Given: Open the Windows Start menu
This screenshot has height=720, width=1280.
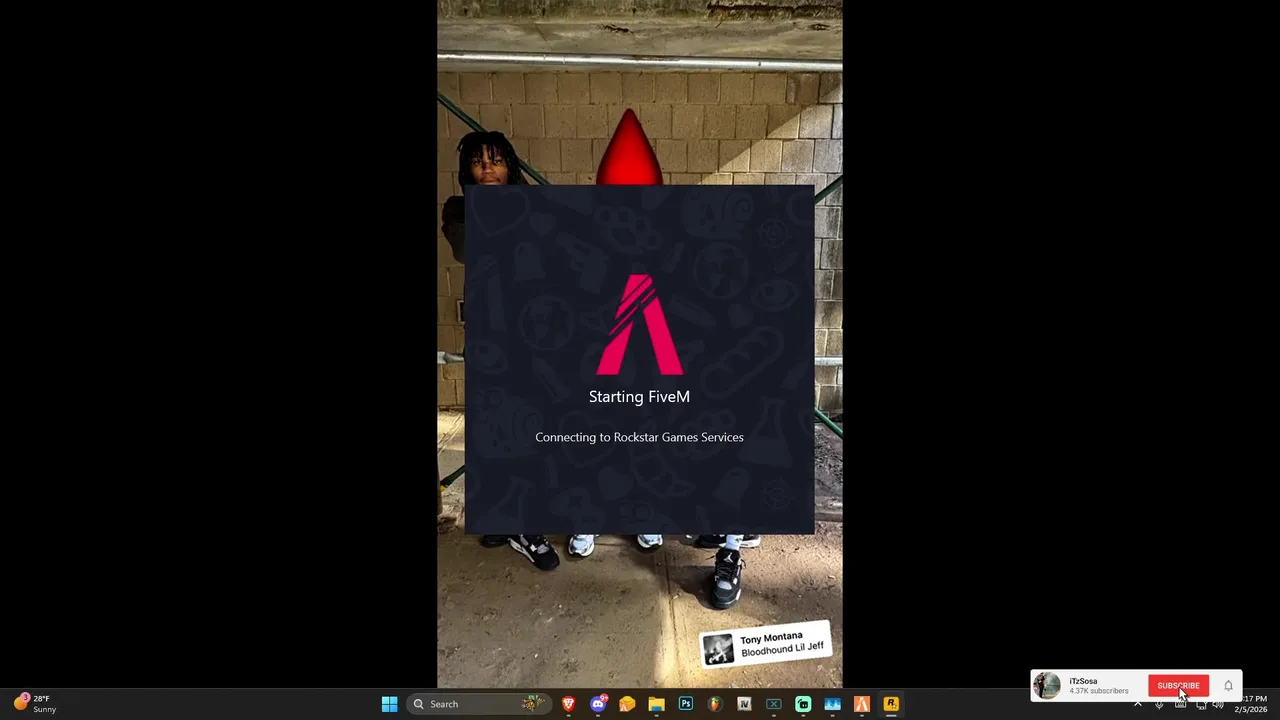Looking at the screenshot, I should 389,704.
